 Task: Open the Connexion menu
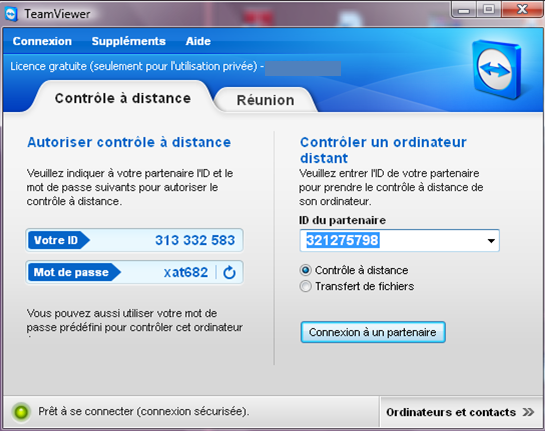pos(42,41)
